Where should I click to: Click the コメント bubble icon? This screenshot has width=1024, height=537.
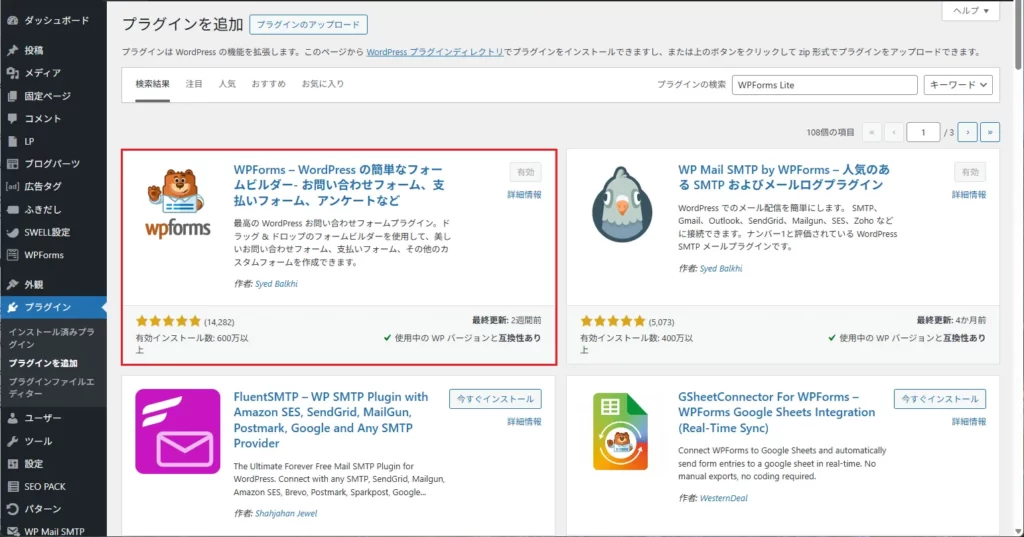point(12,118)
